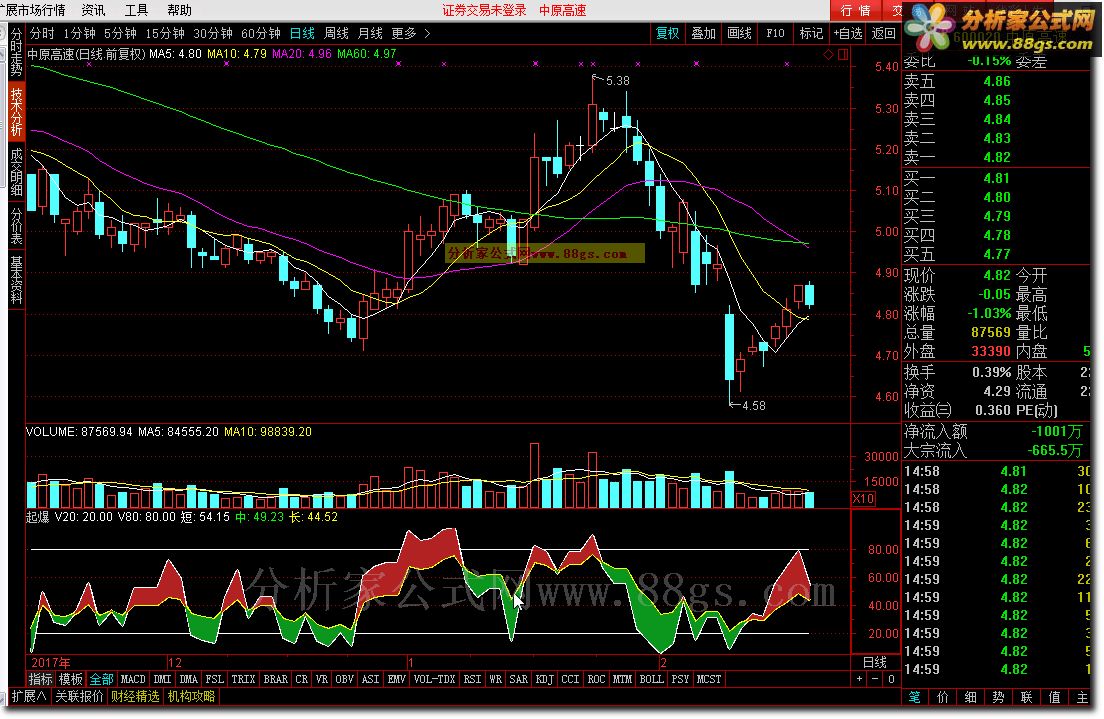This screenshot has height=719, width=1104.
Task: Switch indicator to MCST
Action: [709, 680]
